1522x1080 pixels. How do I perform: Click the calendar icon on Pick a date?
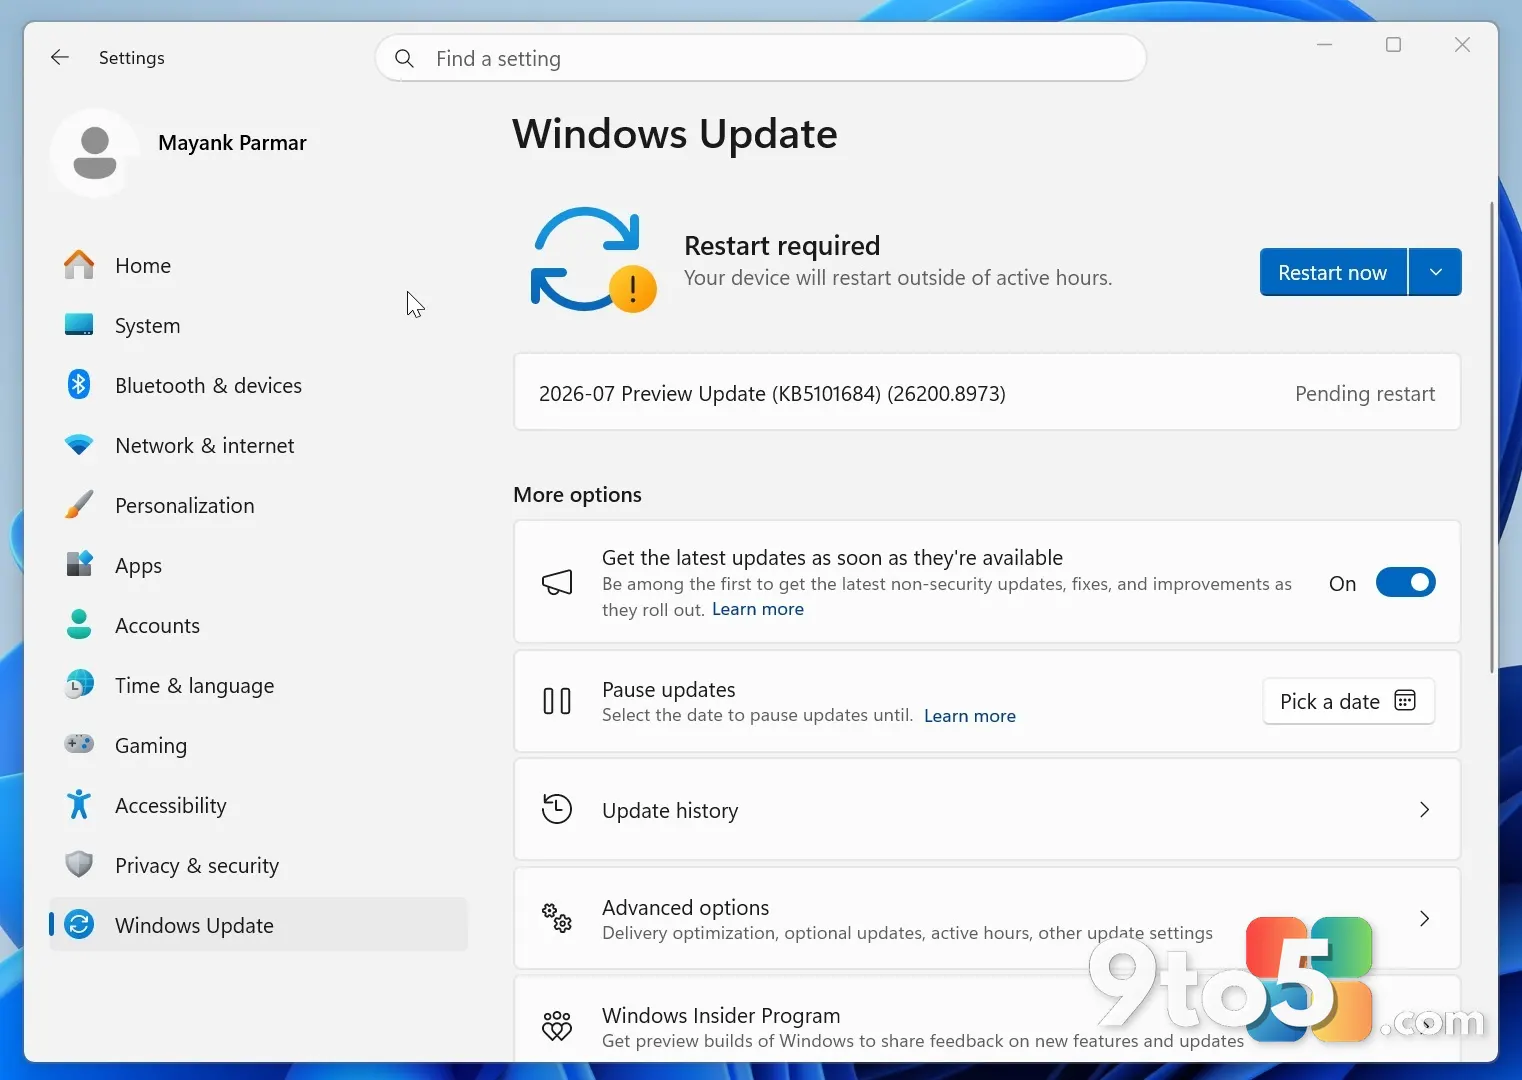[1405, 701]
